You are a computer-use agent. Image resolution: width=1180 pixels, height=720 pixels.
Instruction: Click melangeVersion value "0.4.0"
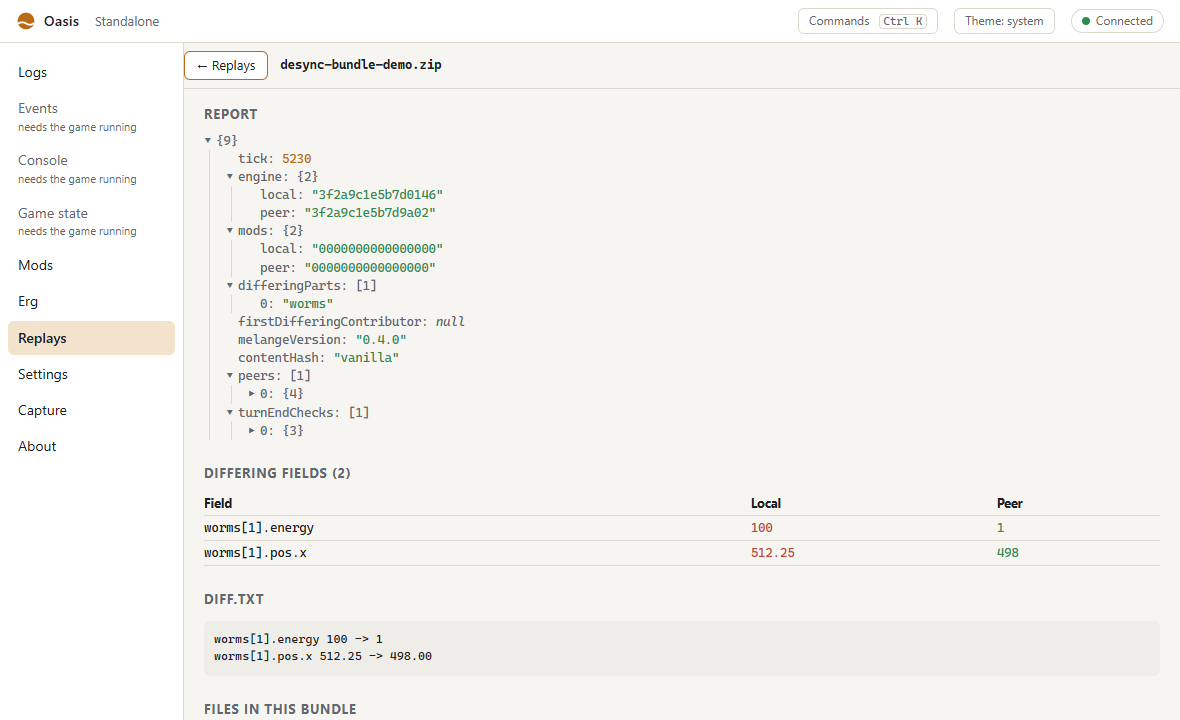[x=381, y=340]
